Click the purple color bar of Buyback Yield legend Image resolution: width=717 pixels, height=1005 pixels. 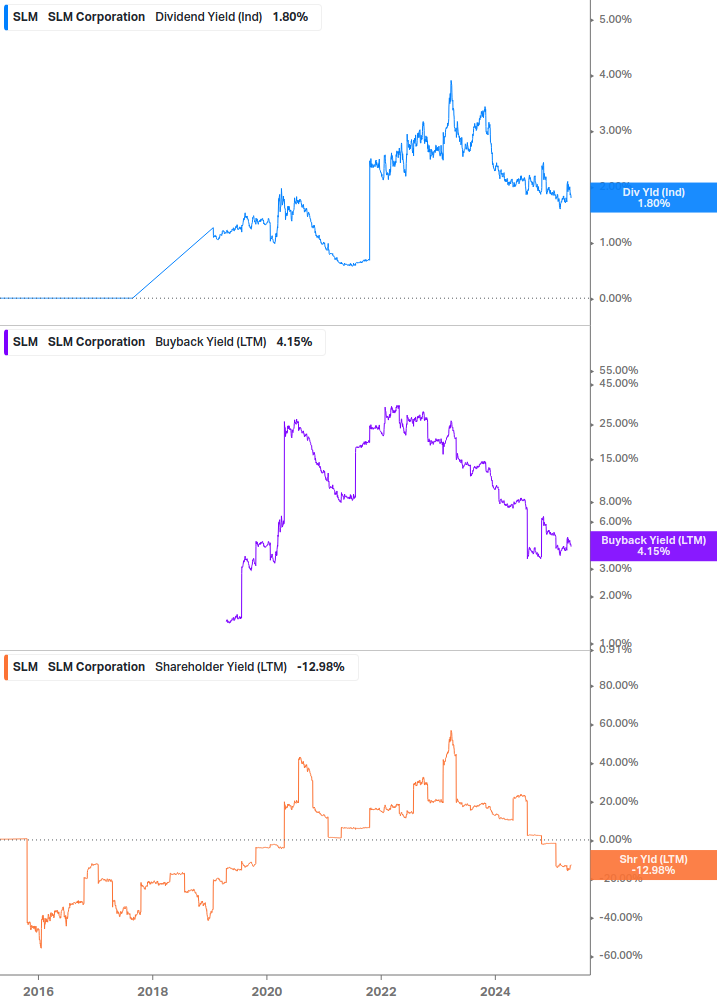click(6, 342)
